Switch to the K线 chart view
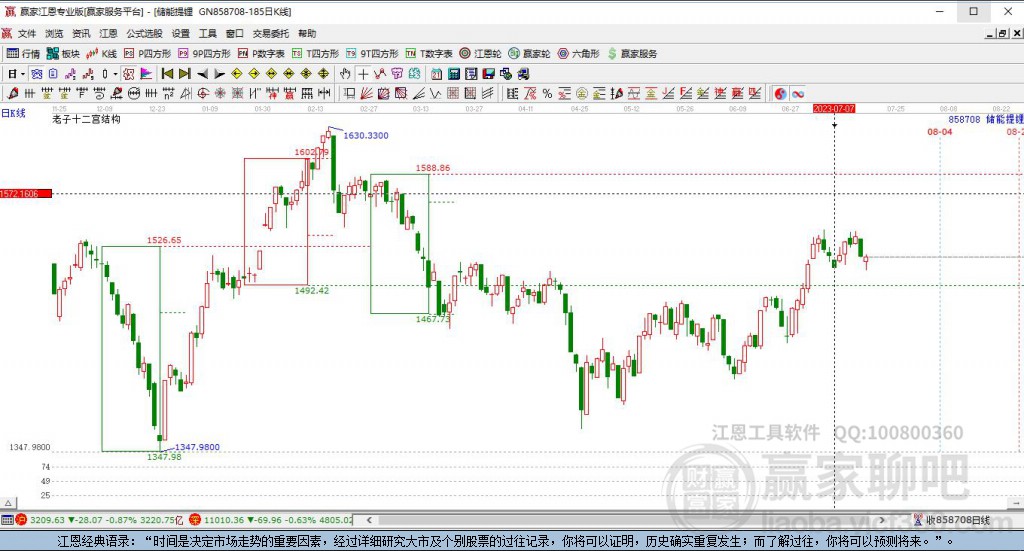The height and width of the screenshot is (551, 1024). (x=102, y=54)
